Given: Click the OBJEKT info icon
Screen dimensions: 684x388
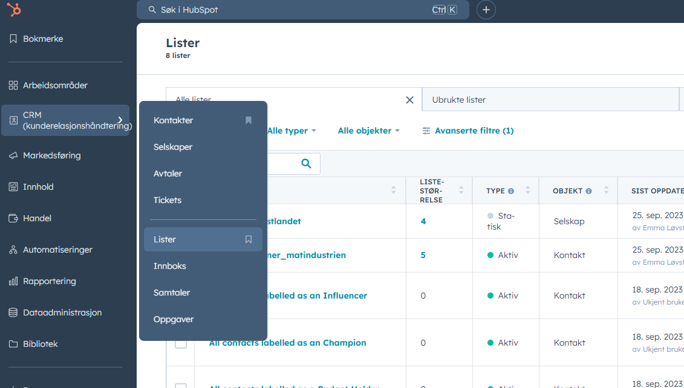Looking at the screenshot, I should [x=588, y=191].
